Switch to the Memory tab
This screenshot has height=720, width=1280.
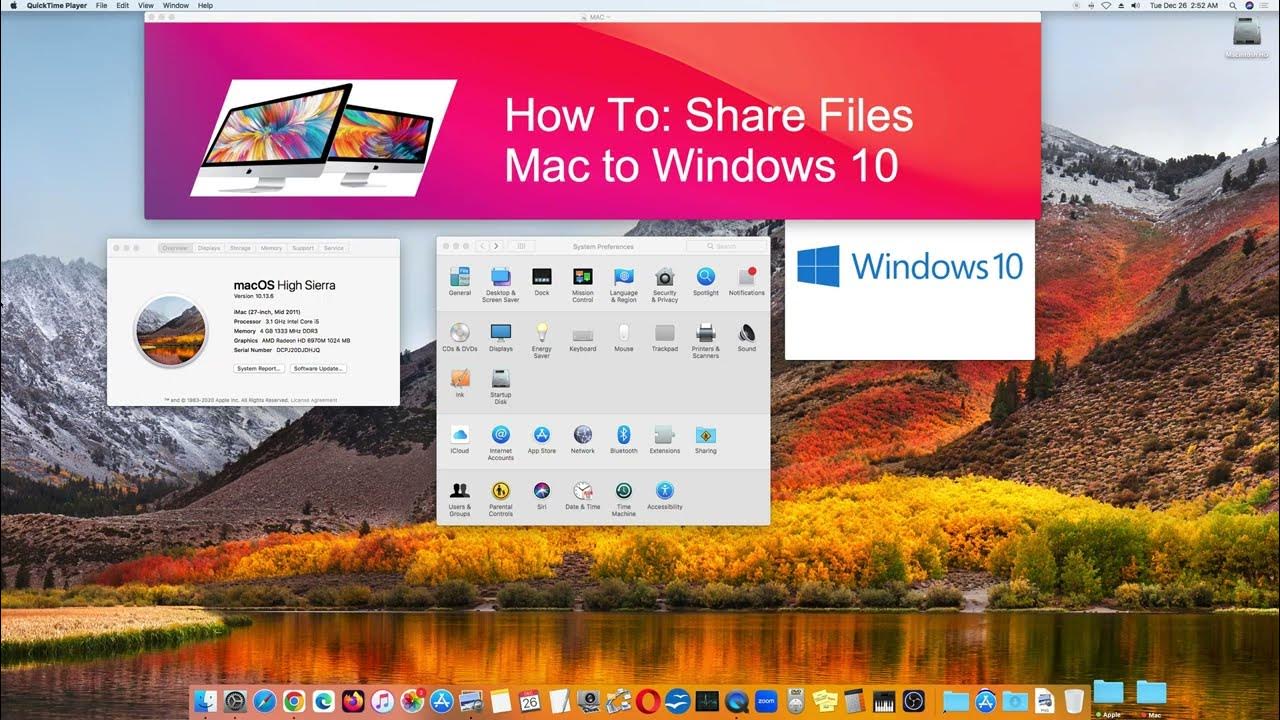(x=271, y=248)
